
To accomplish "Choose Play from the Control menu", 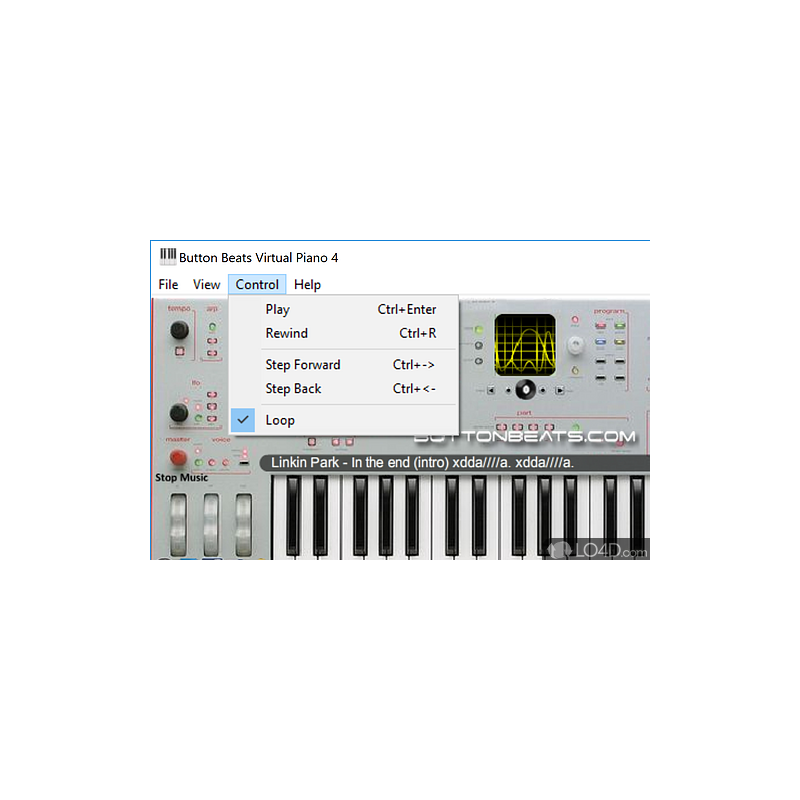I will 344,309.
